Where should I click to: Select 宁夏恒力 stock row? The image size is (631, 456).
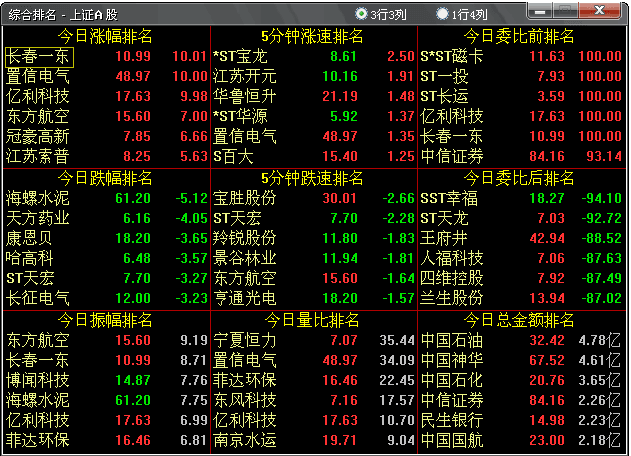(313, 340)
